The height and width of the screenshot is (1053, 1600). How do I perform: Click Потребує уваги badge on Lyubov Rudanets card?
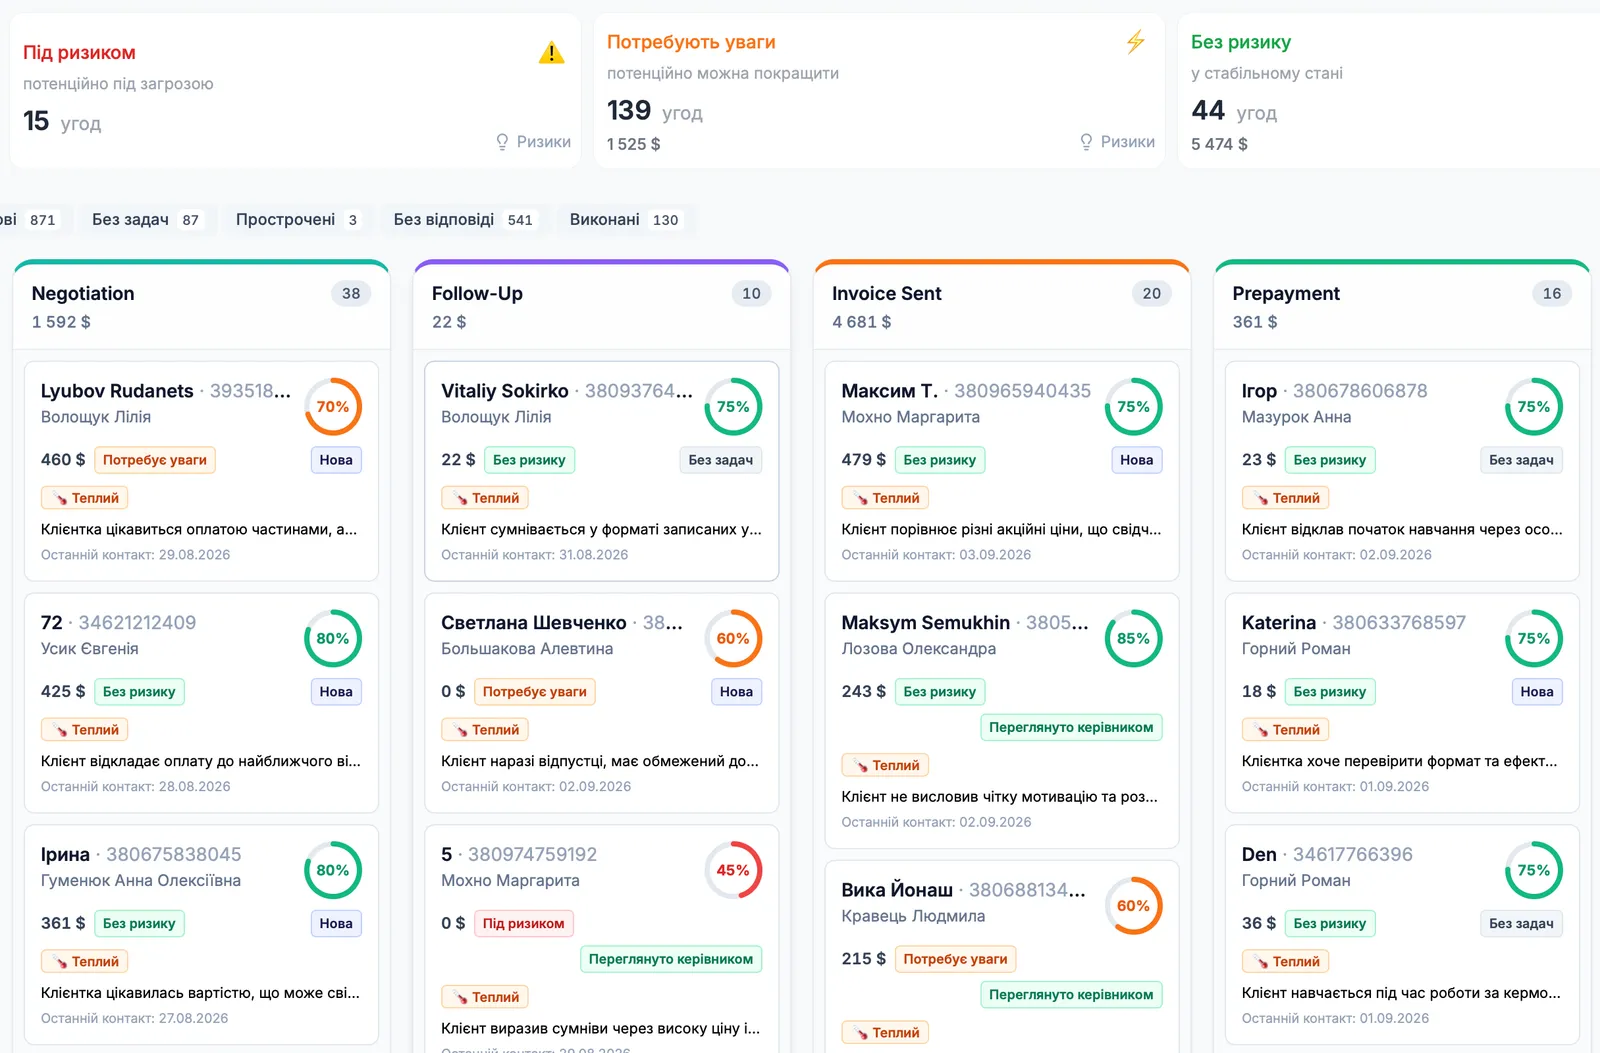pyautogui.click(x=155, y=460)
